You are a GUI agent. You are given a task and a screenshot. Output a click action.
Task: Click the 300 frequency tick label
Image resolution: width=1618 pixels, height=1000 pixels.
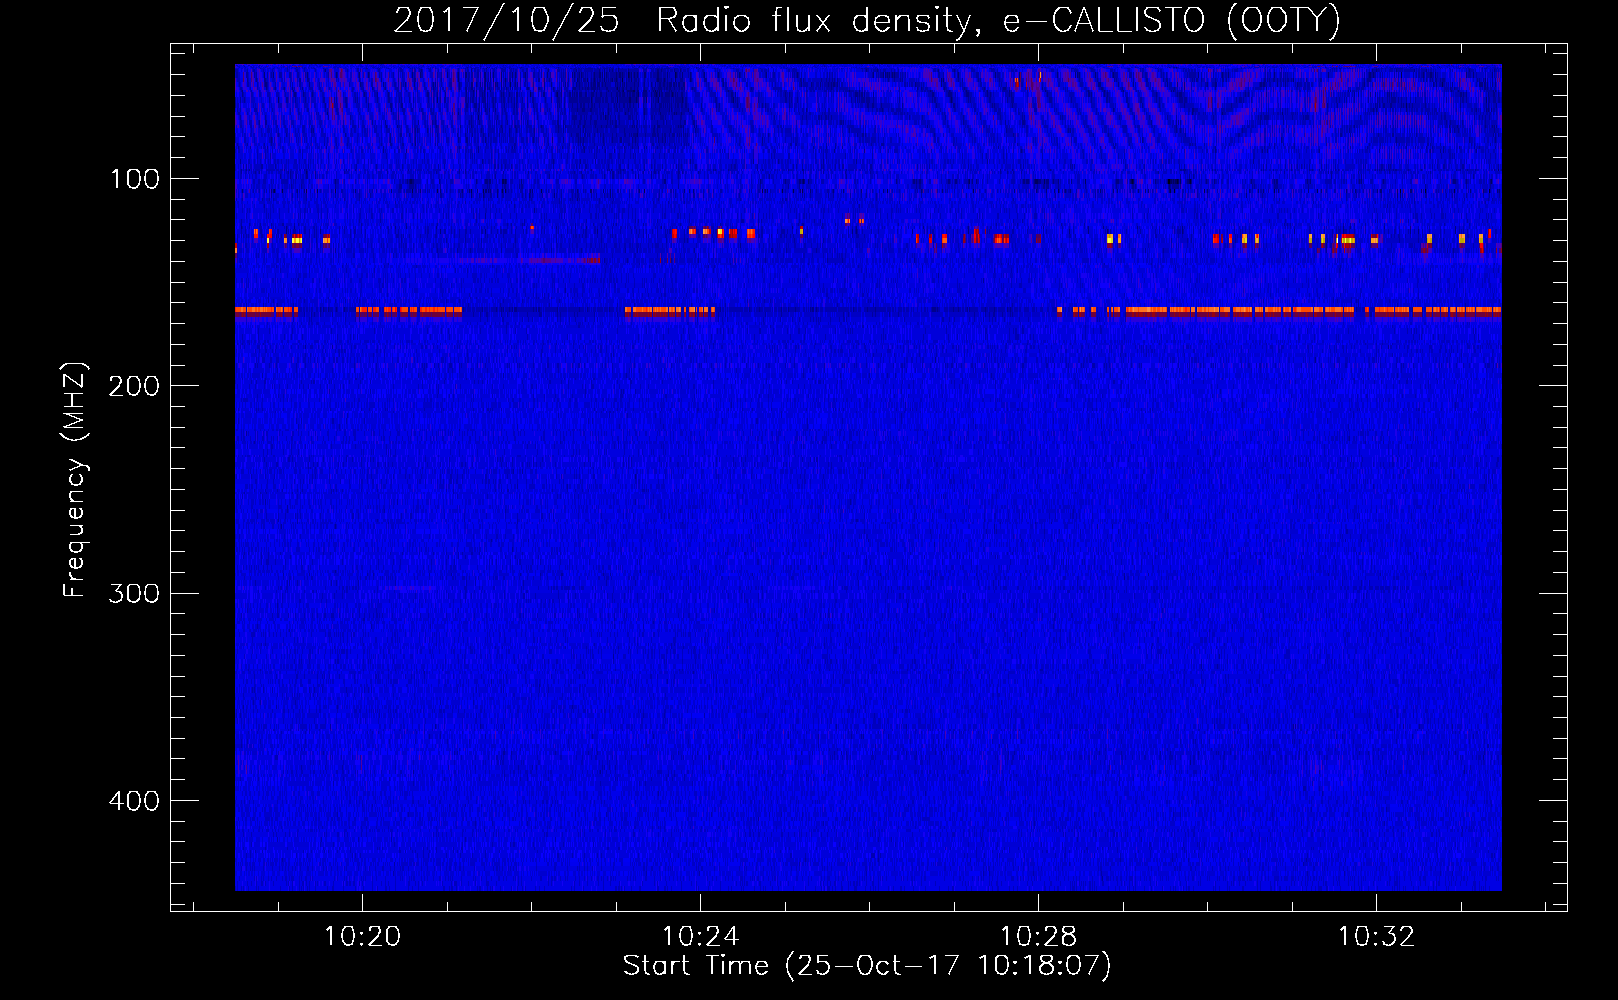pyautogui.click(x=134, y=593)
